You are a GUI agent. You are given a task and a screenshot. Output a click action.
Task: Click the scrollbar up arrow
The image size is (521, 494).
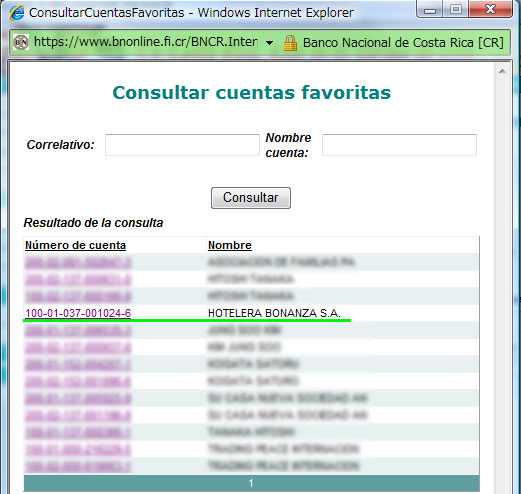point(502,71)
